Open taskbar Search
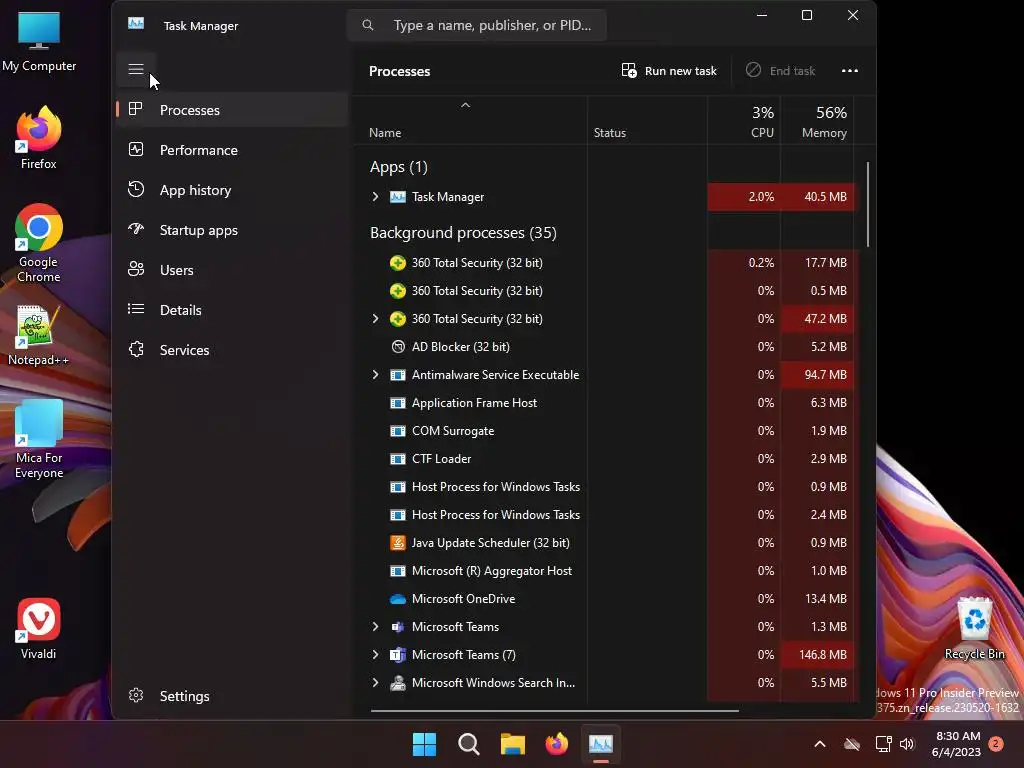1024x768 pixels. pyautogui.click(x=468, y=744)
